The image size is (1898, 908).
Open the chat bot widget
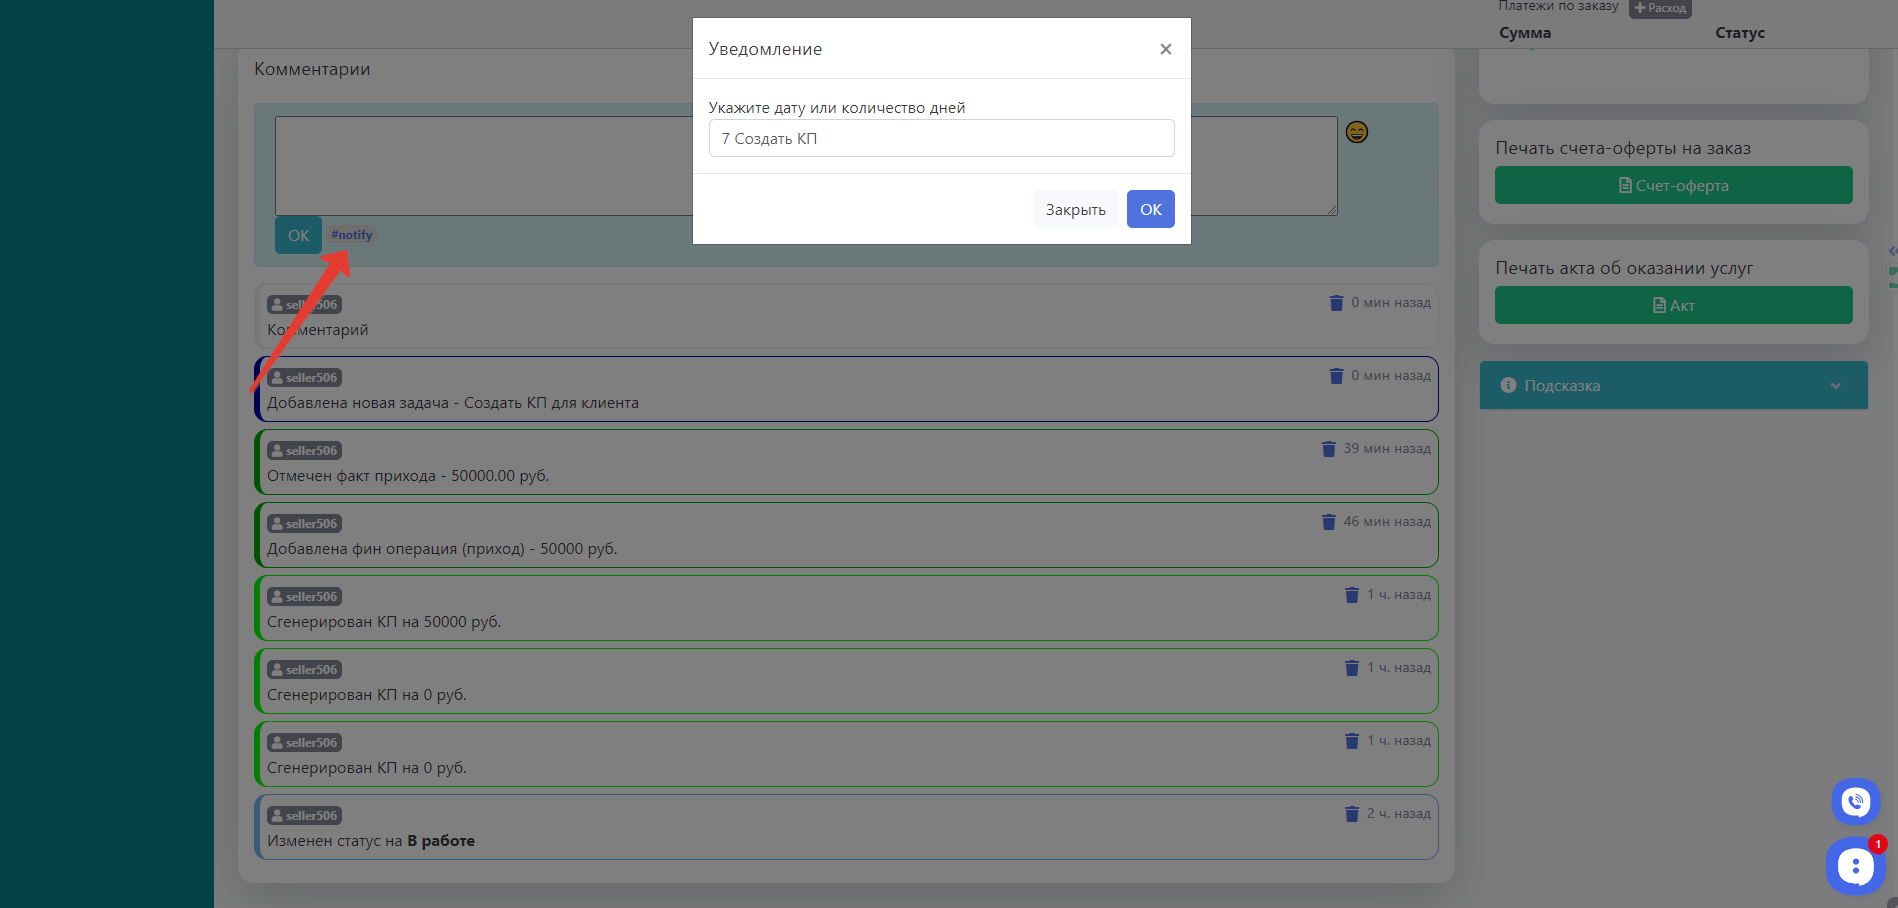[x=1854, y=866]
